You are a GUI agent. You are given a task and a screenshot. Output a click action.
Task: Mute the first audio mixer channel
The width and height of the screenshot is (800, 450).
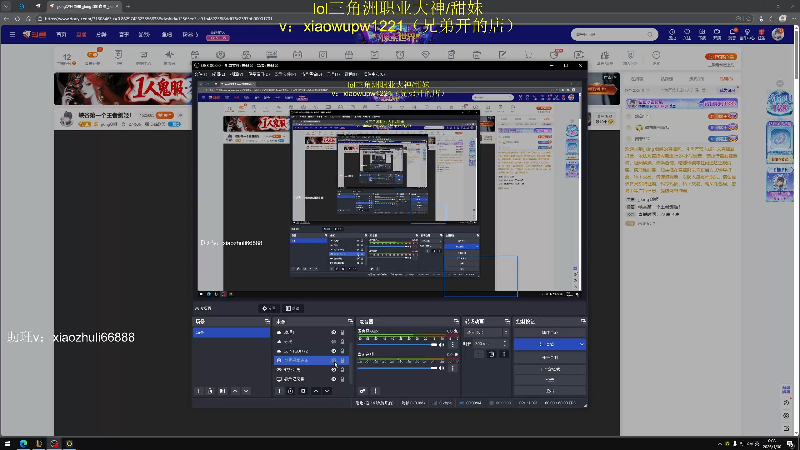[x=441, y=345]
